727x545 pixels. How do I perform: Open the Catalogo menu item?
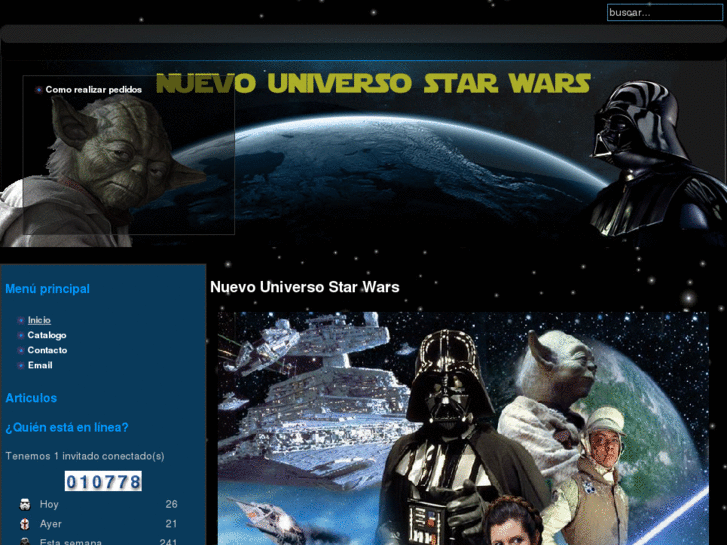tap(47, 335)
